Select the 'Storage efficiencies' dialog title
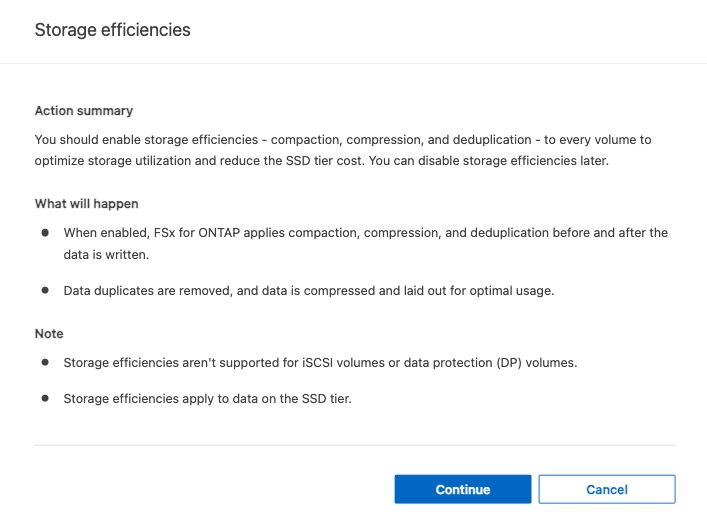 (112, 30)
